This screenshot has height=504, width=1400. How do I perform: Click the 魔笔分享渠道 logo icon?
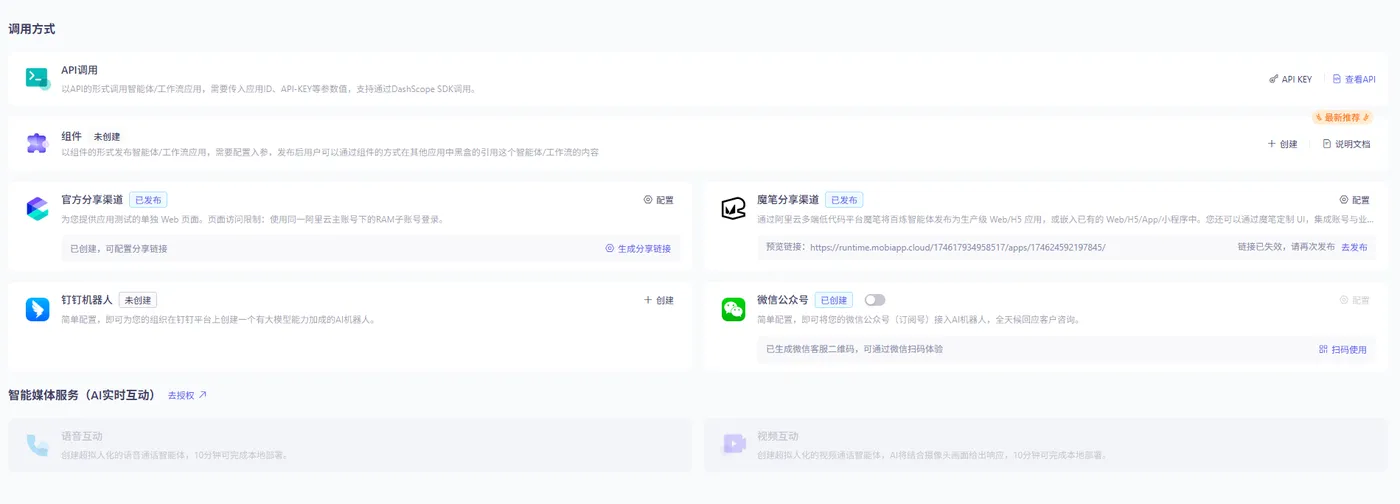[733, 208]
